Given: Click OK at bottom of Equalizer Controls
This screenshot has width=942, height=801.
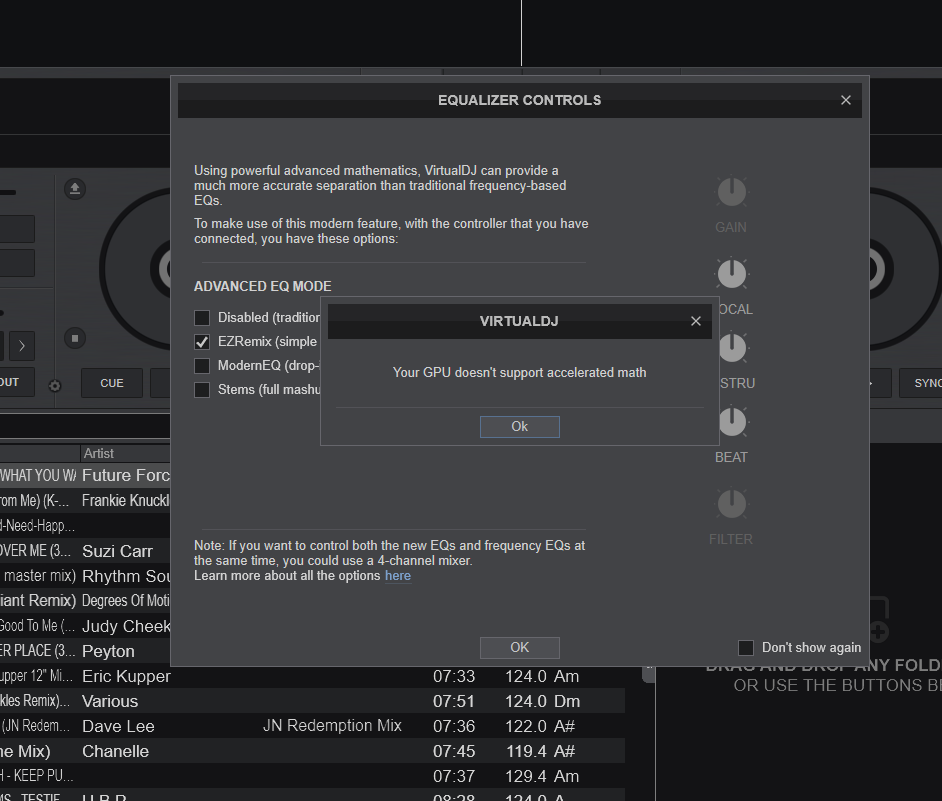Looking at the screenshot, I should (520, 648).
